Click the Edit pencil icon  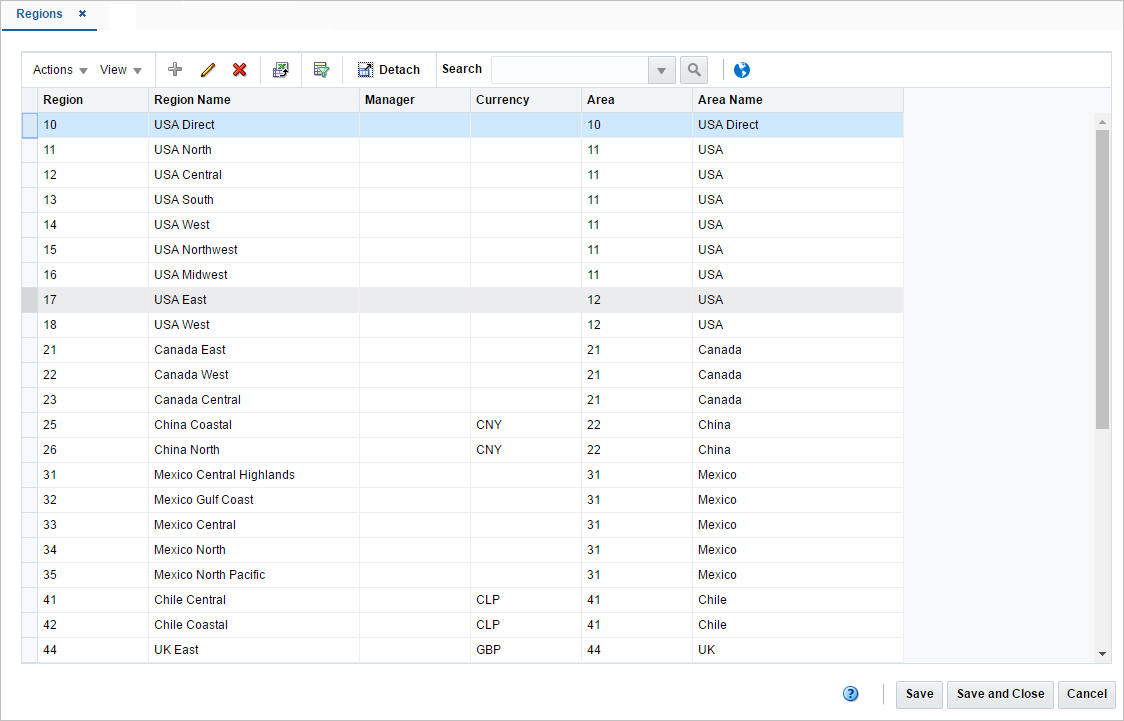pos(208,70)
